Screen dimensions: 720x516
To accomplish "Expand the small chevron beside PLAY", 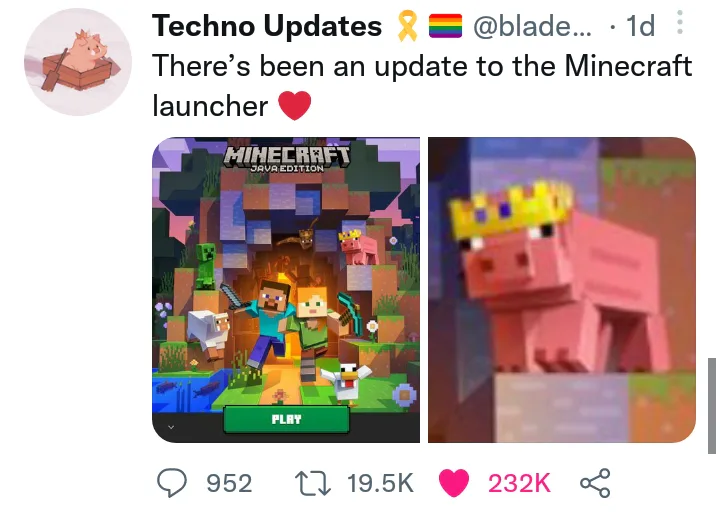I will 171,427.
